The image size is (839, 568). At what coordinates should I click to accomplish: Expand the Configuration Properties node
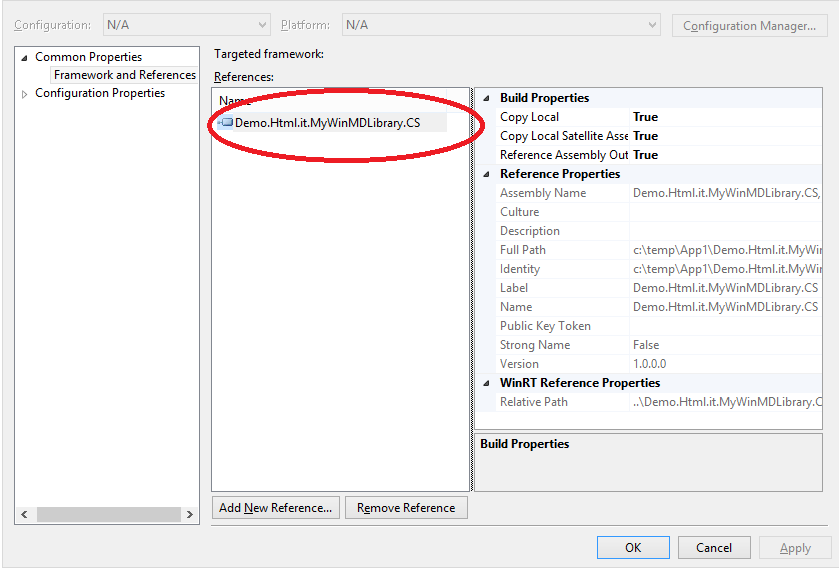click(25, 94)
